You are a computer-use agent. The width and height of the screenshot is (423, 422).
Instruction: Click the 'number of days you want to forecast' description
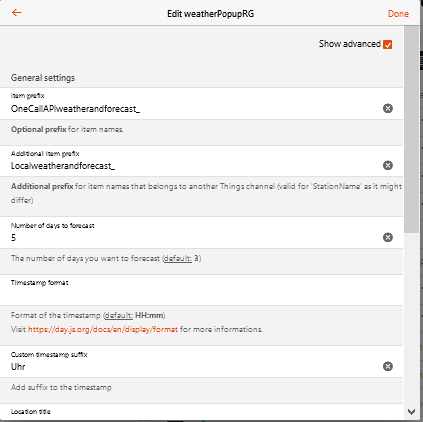pos(106,258)
